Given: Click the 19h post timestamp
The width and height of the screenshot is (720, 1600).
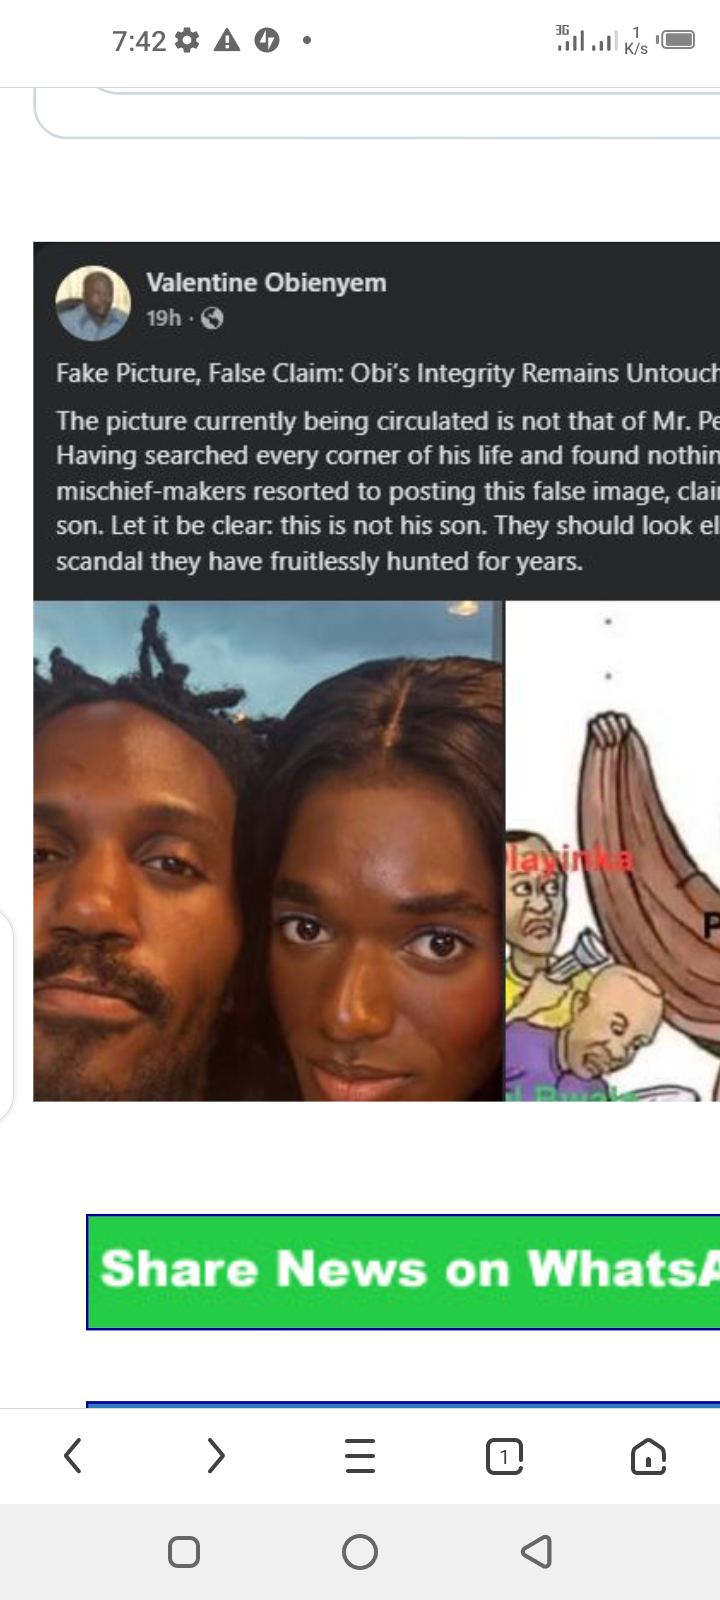Looking at the screenshot, I should click(163, 318).
